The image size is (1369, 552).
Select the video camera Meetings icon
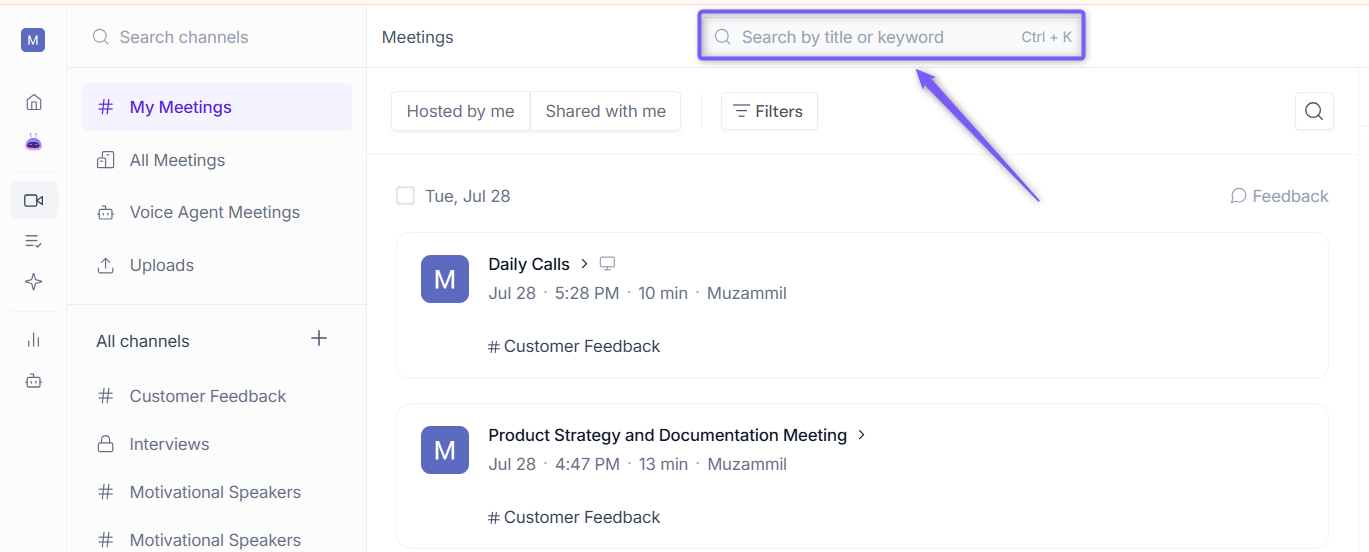coord(33,200)
